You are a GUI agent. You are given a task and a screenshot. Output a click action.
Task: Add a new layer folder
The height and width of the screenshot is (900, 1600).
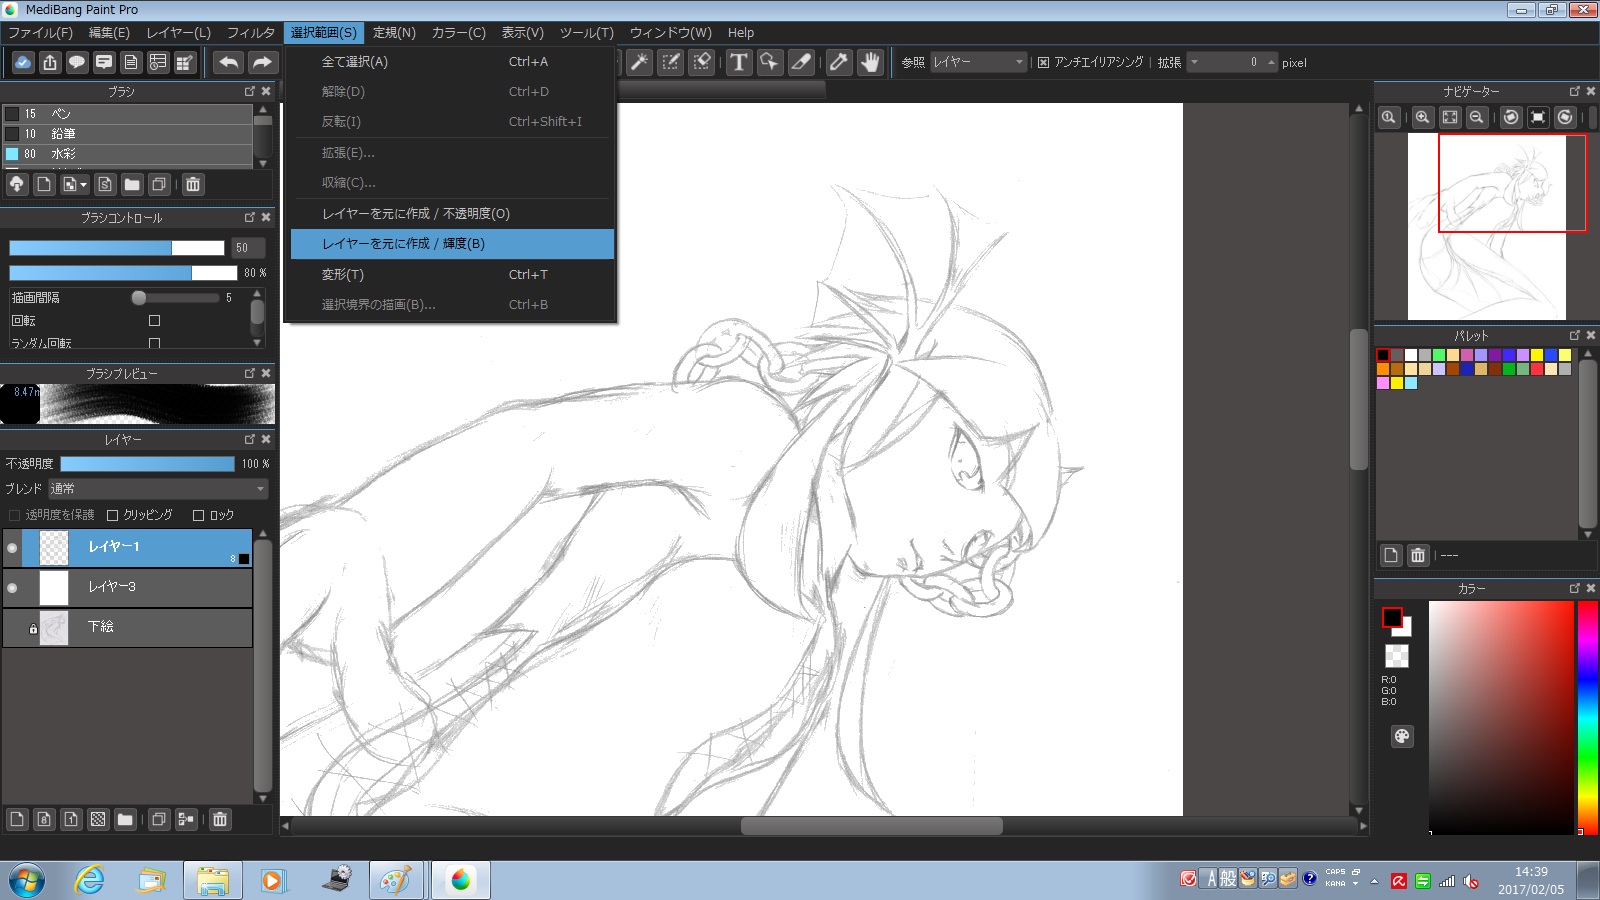(125, 819)
